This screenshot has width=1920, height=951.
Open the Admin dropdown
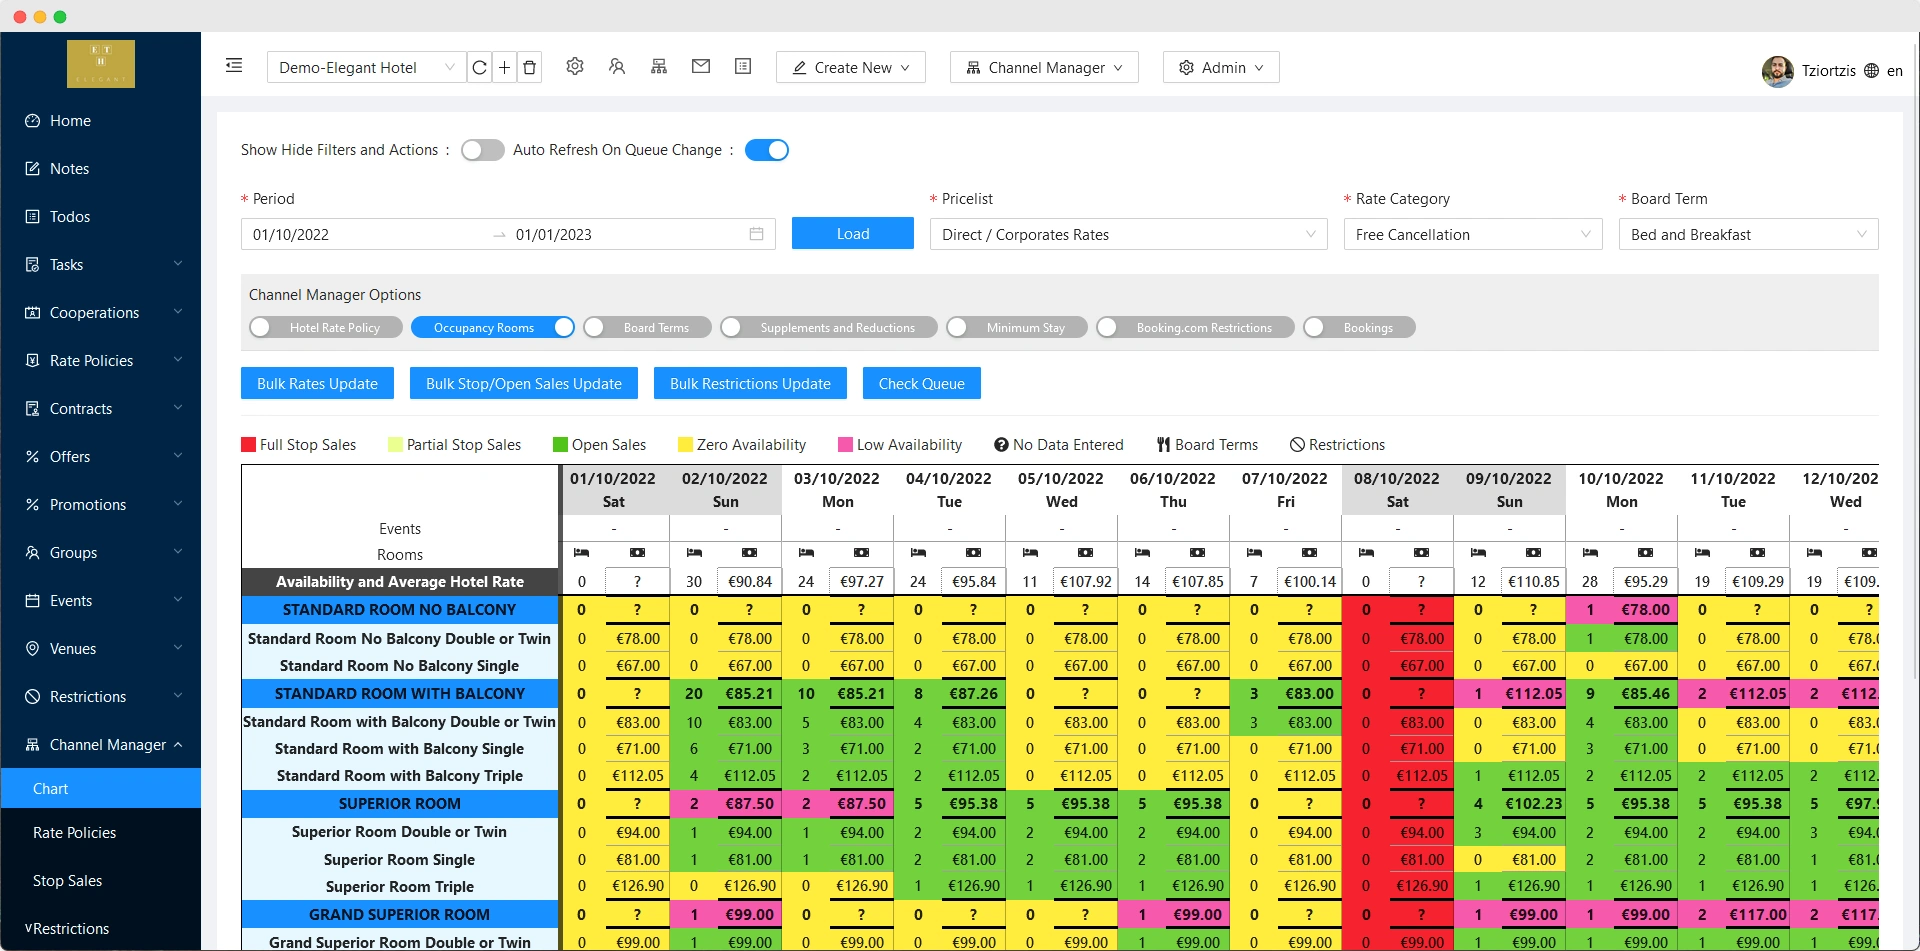1221,67
